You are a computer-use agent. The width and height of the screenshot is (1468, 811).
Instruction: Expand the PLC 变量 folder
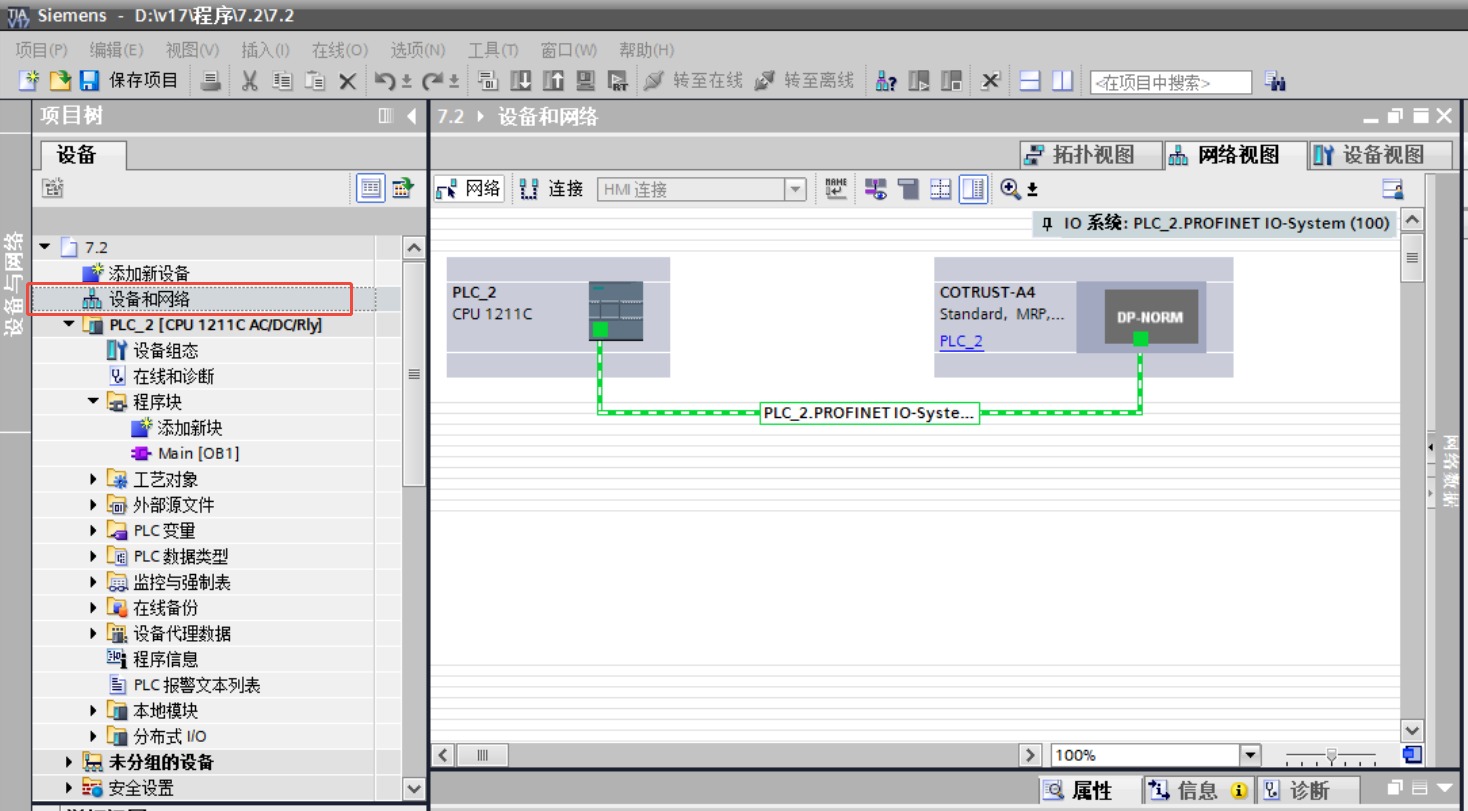[93, 531]
